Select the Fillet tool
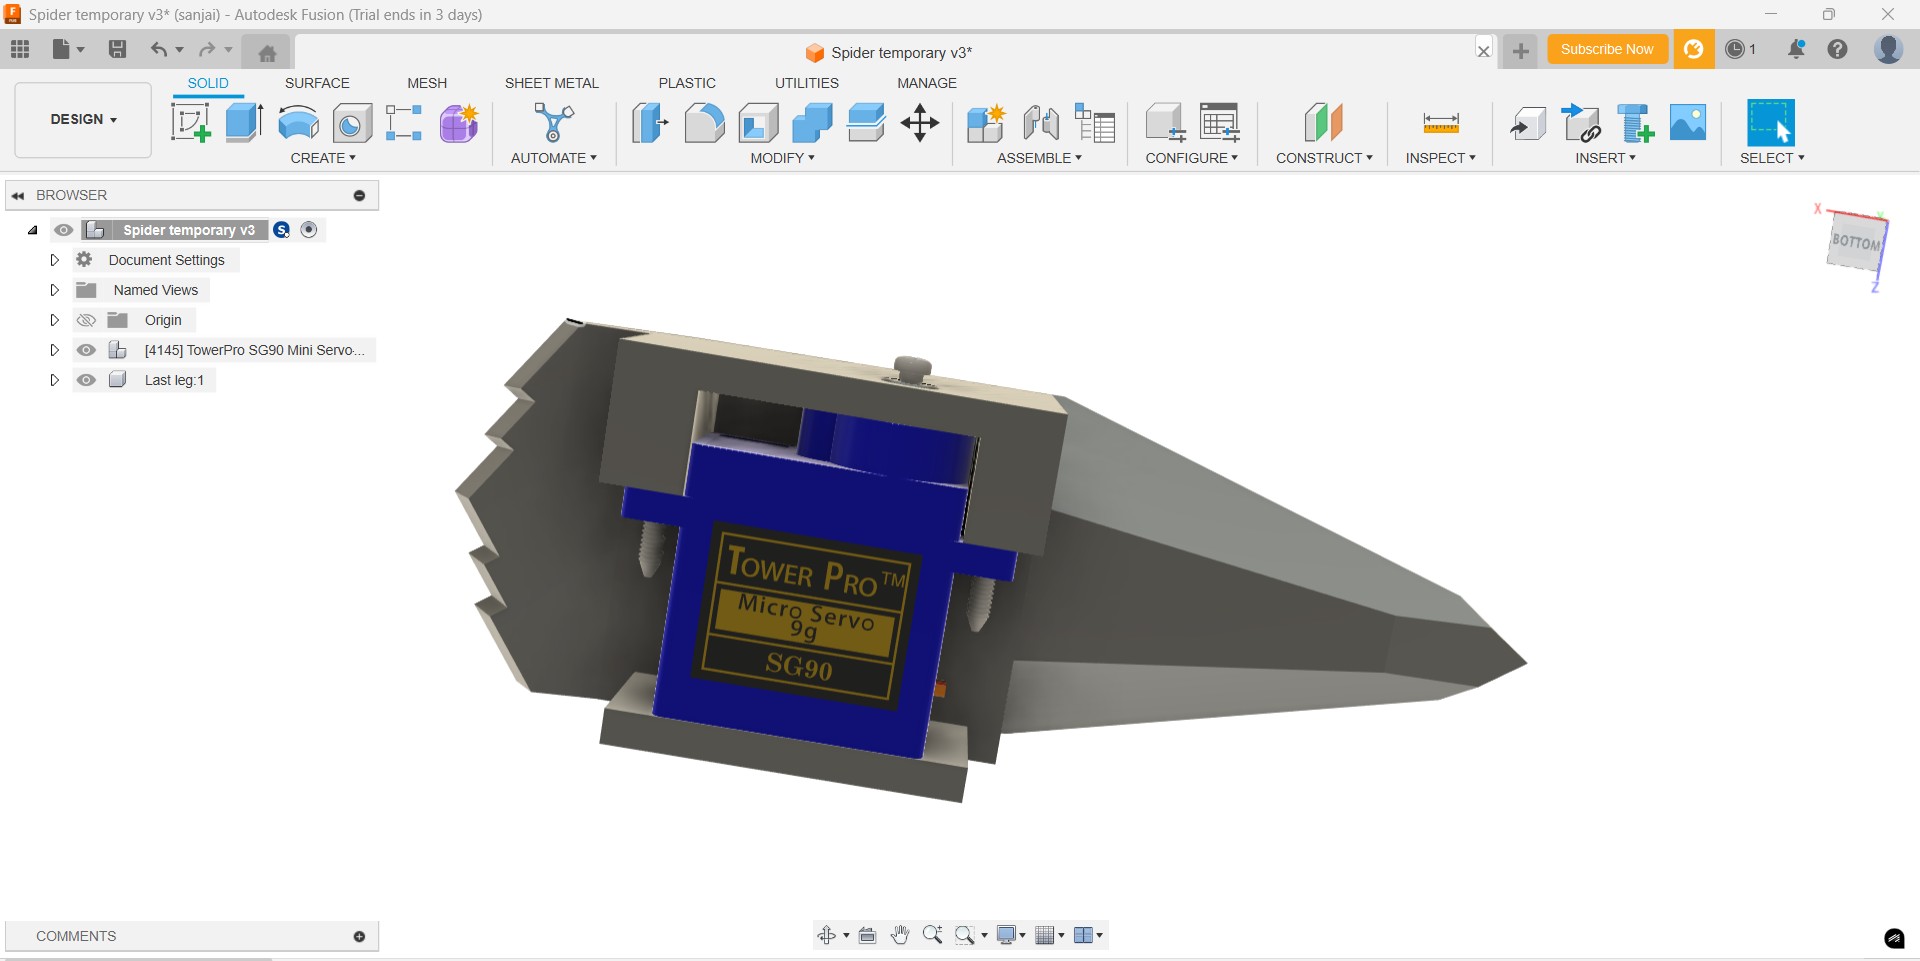The image size is (1920, 961). (704, 123)
